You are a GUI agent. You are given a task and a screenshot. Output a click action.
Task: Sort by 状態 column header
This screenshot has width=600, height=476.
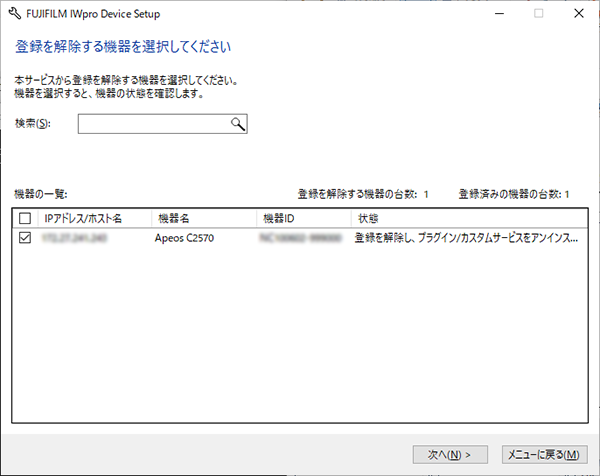point(469,218)
